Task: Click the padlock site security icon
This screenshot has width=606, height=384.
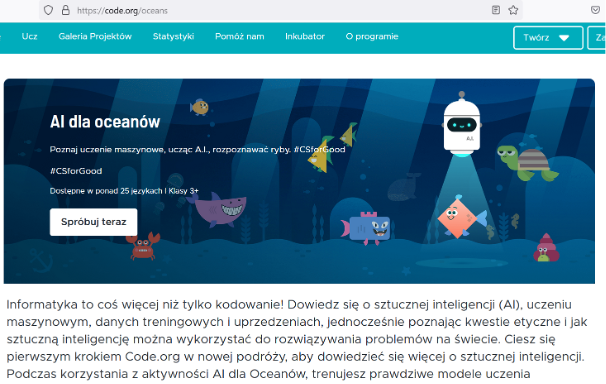Action: pos(66,10)
